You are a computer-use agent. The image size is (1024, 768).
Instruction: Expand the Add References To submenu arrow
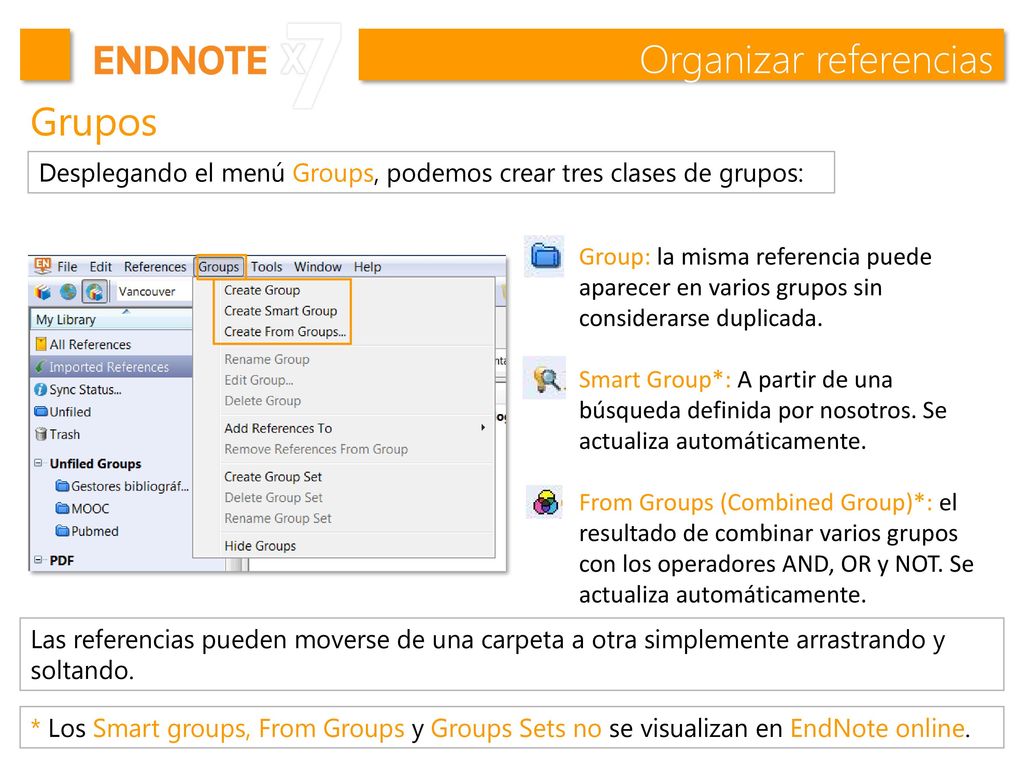click(x=483, y=428)
